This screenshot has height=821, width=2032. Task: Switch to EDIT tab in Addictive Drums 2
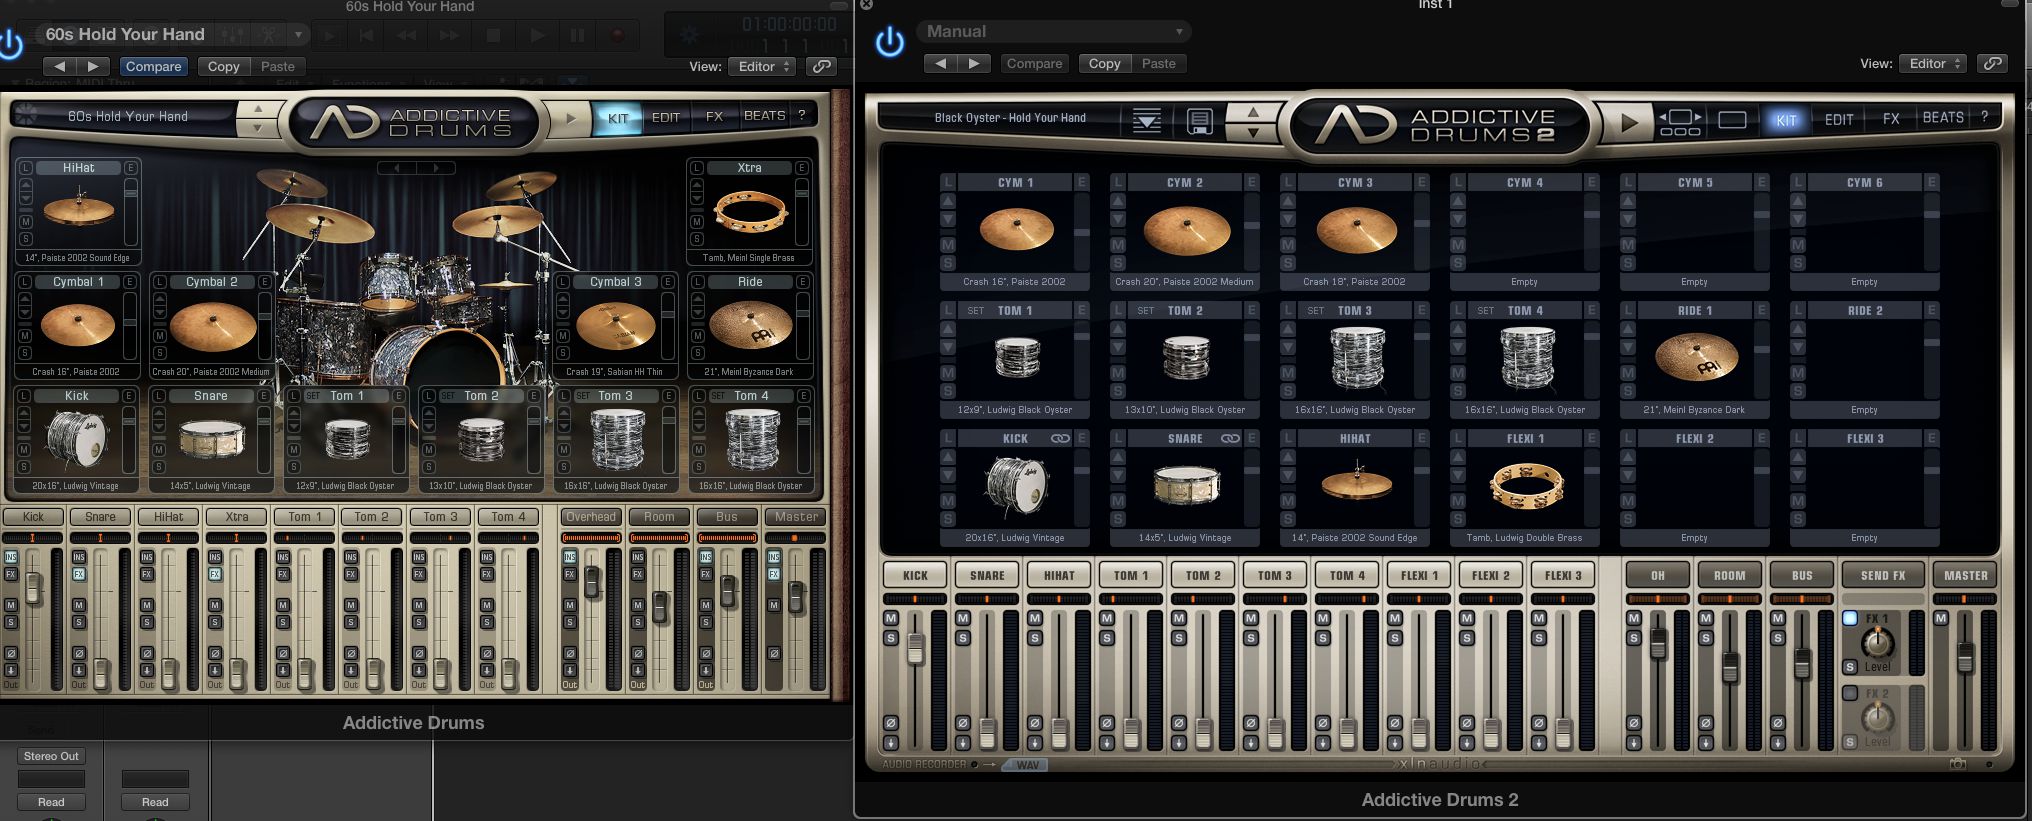pyautogui.click(x=1839, y=119)
